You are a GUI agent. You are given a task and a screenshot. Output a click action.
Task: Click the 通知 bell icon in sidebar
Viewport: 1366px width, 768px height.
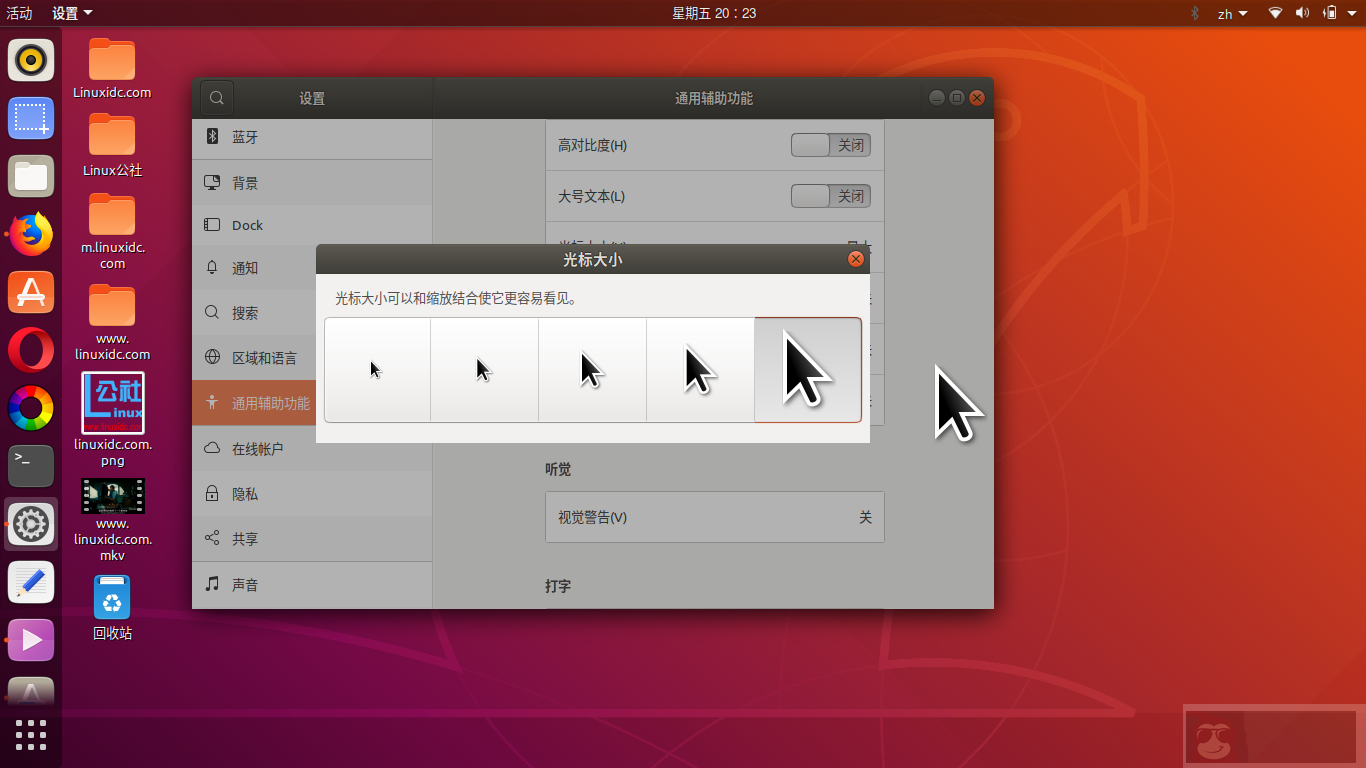(x=212, y=267)
